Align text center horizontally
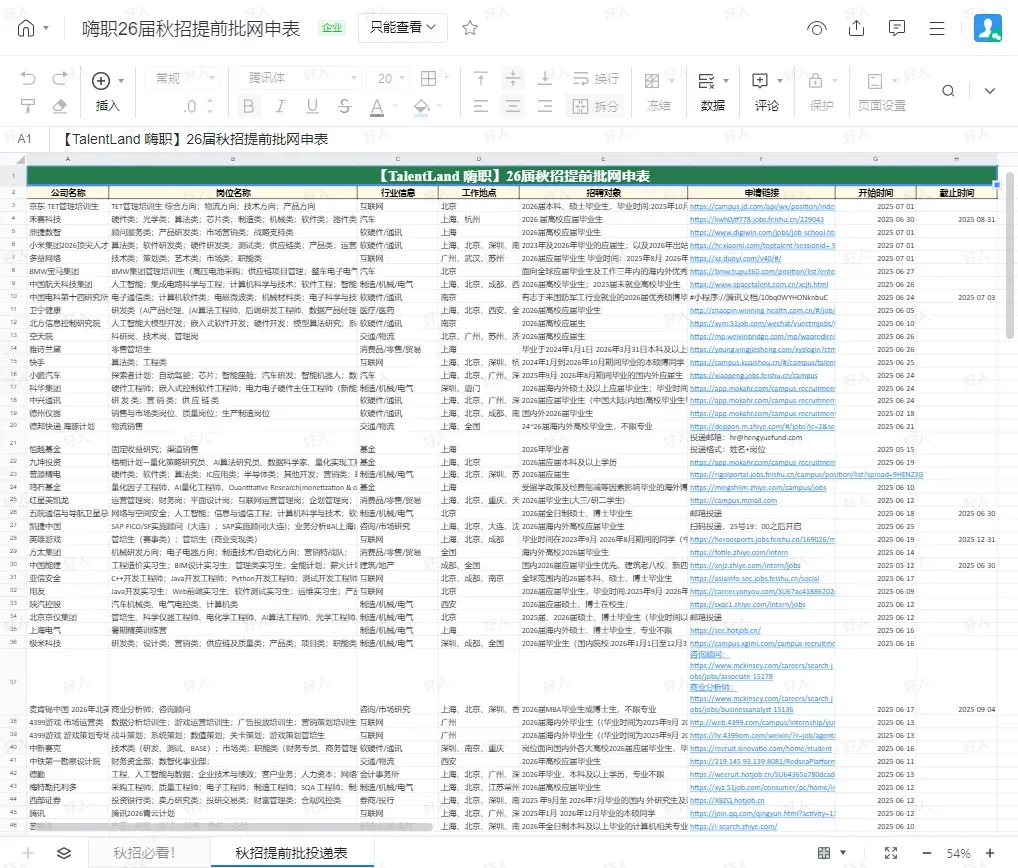This screenshot has height=868, width=1018. tap(513, 106)
